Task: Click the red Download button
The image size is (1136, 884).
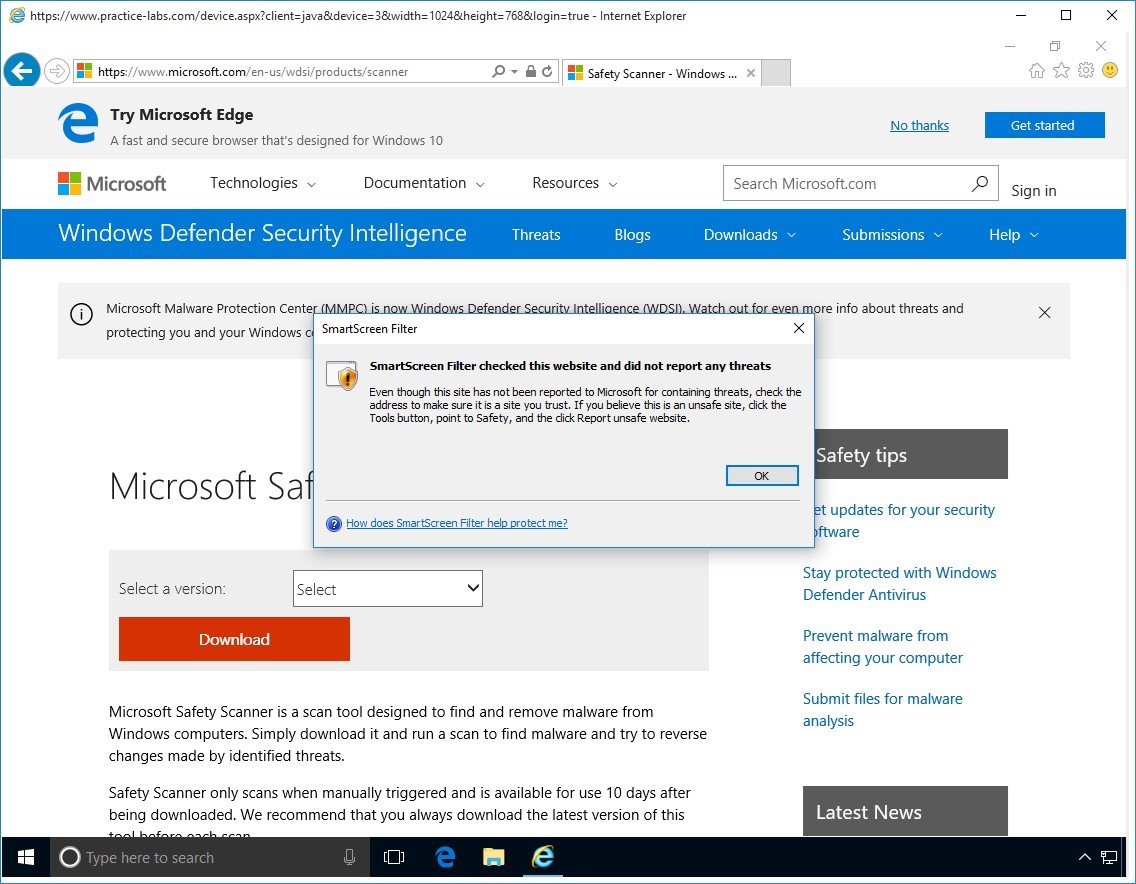Action: click(x=234, y=639)
